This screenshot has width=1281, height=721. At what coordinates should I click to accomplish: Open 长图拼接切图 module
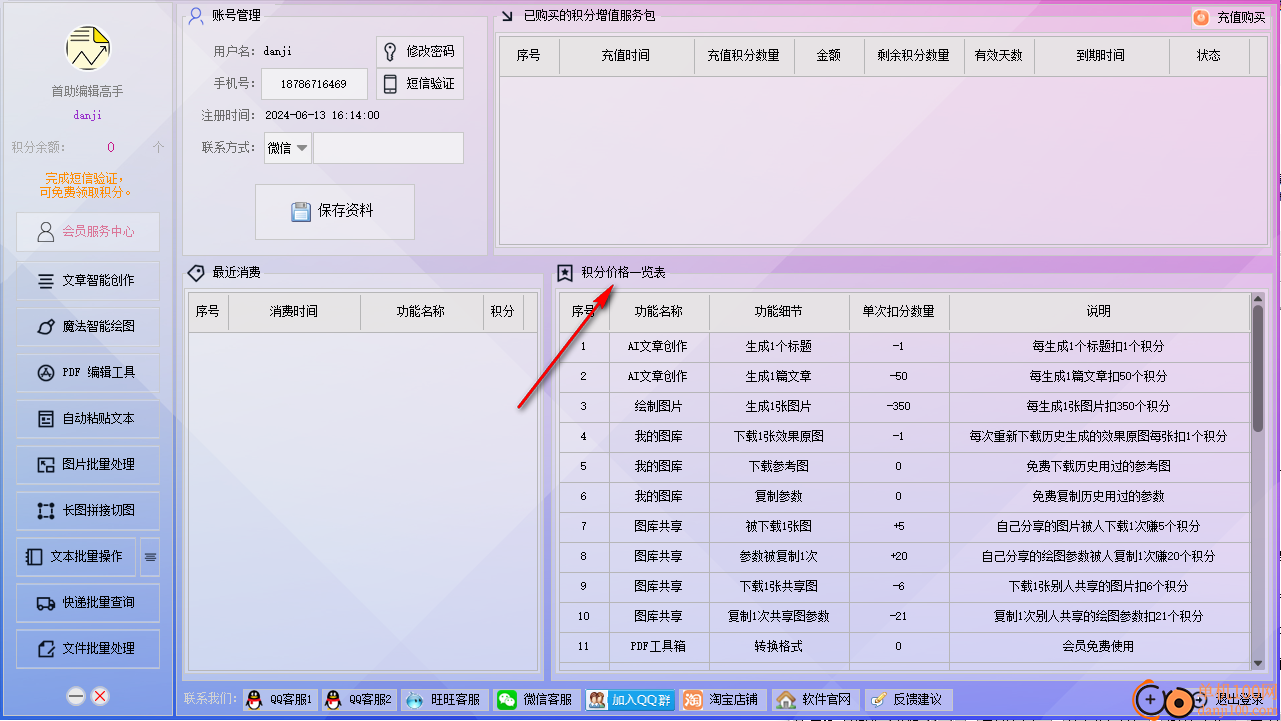pos(88,511)
